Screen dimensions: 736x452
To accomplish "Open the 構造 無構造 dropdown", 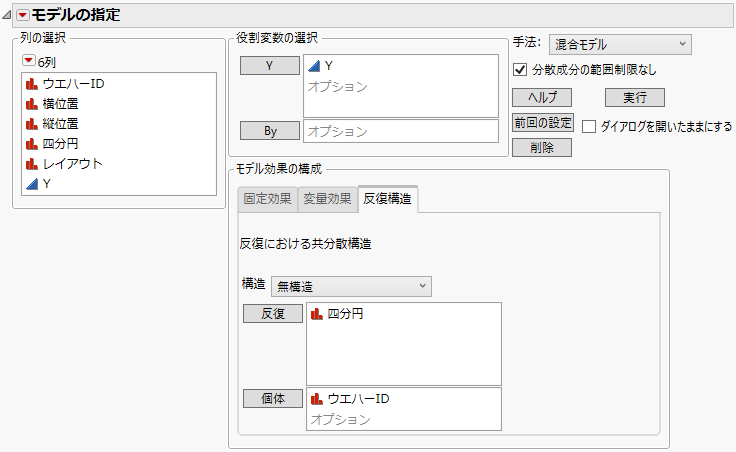I will pyautogui.click(x=351, y=286).
